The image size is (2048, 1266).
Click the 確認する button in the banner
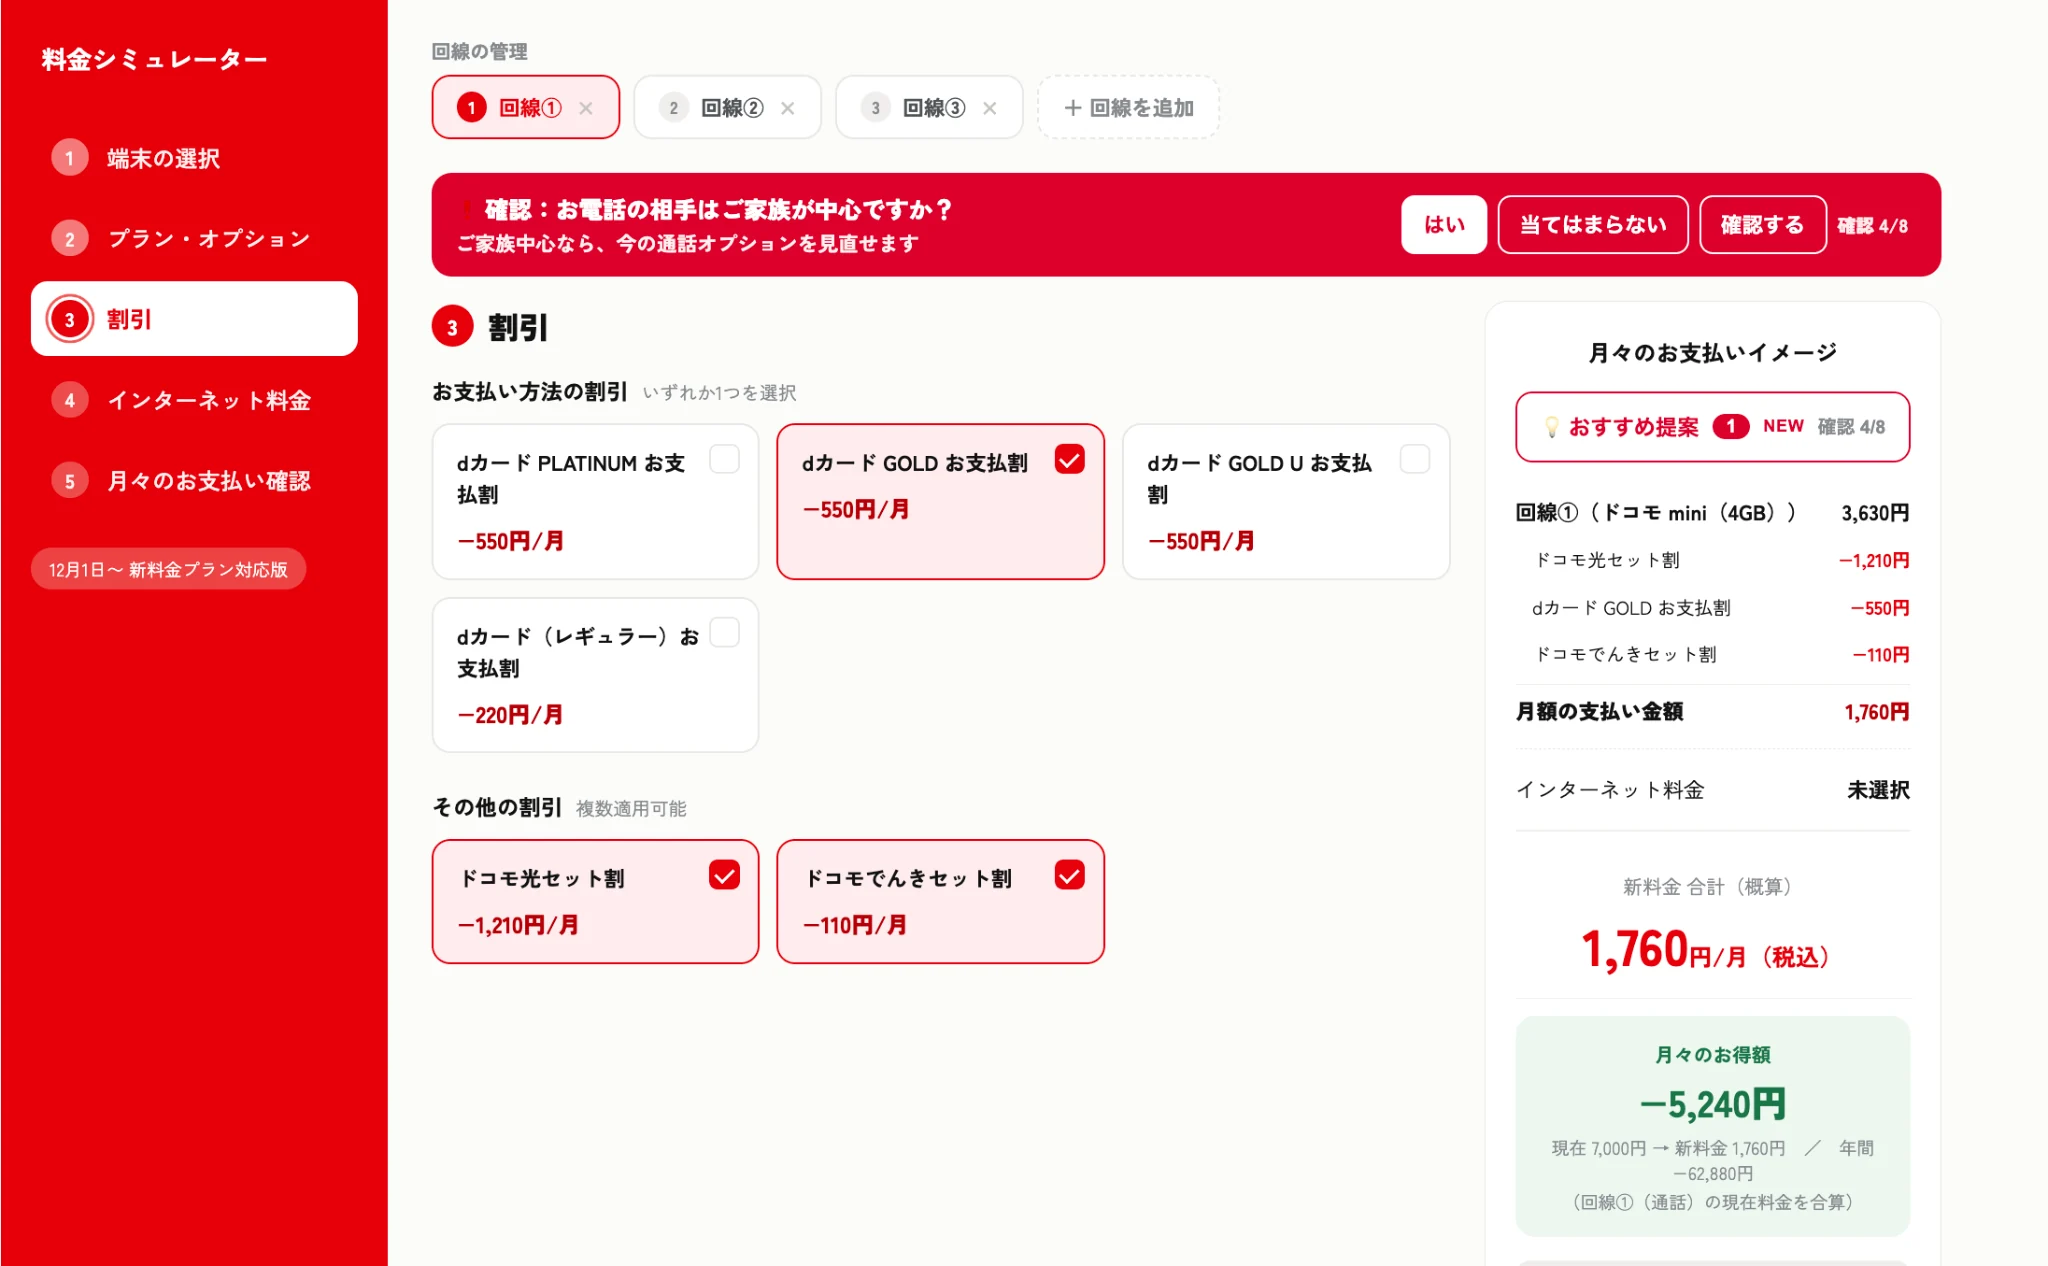[x=1763, y=225]
